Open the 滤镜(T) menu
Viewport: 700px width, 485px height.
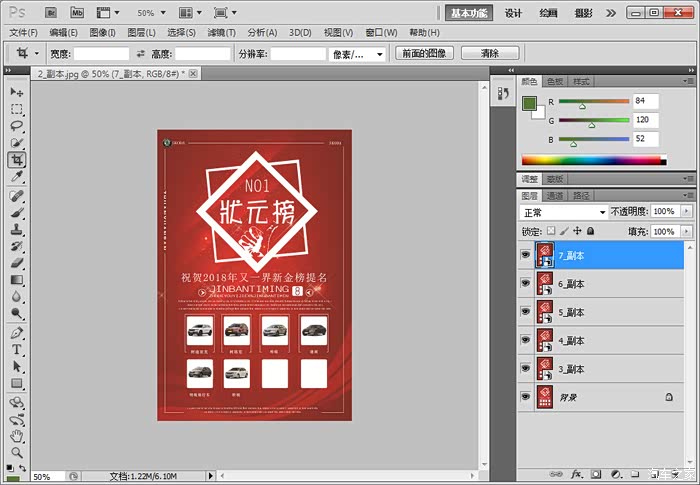pyautogui.click(x=220, y=32)
